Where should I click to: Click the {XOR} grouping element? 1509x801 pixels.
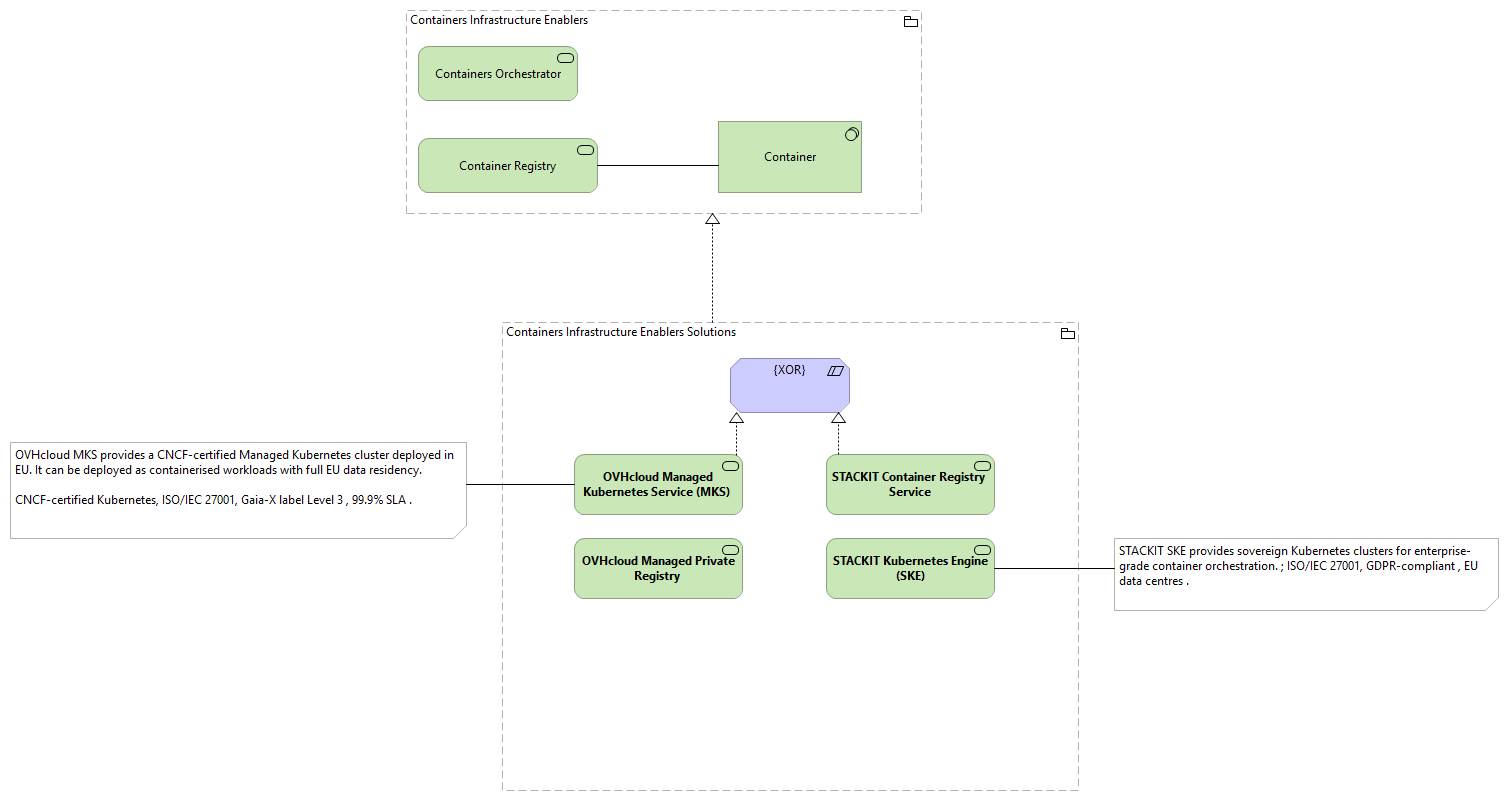[789, 385]
